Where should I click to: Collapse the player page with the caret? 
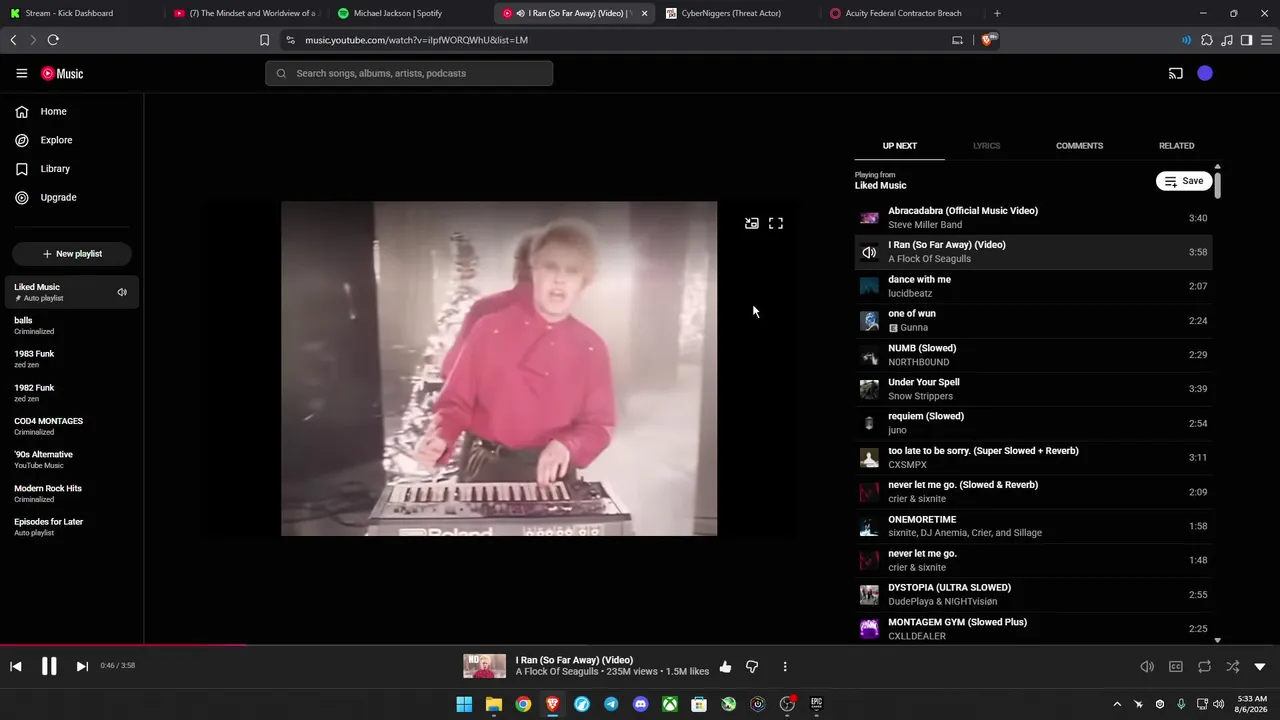1260,667
